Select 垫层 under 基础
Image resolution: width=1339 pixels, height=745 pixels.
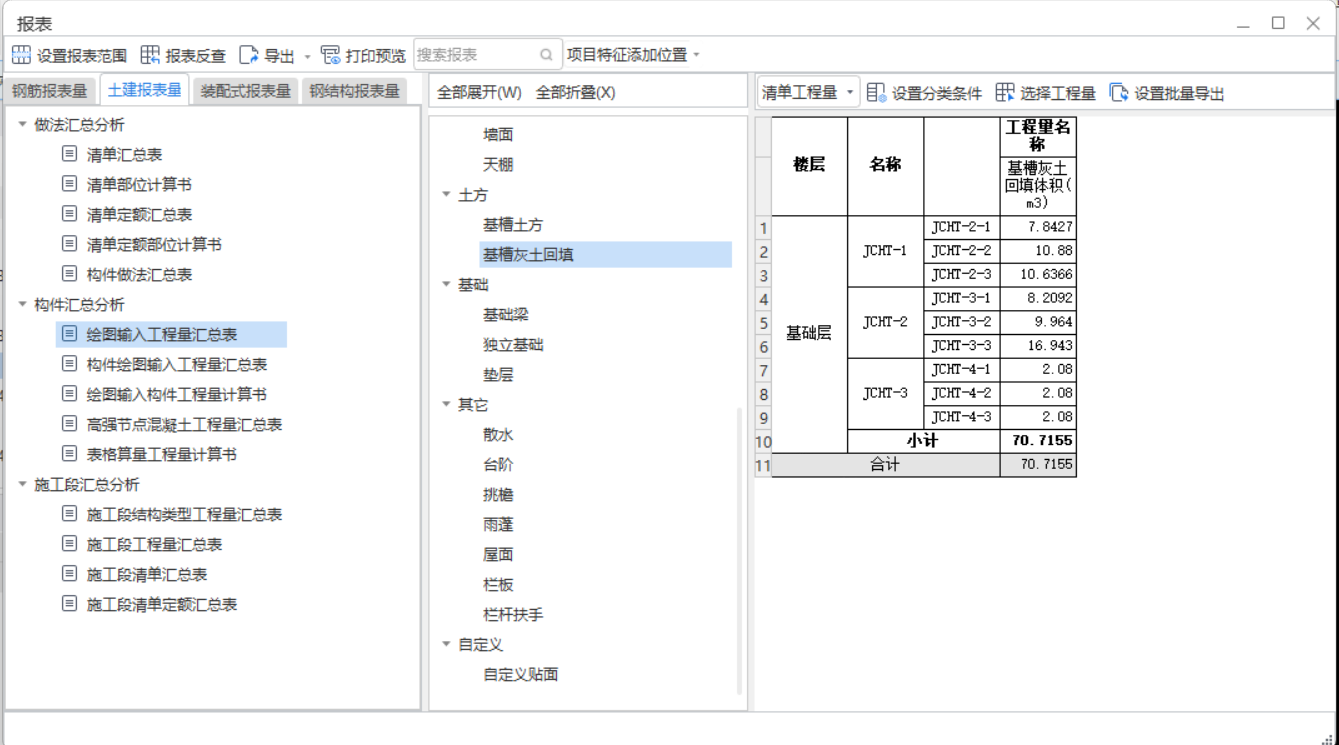coord(498,375)
